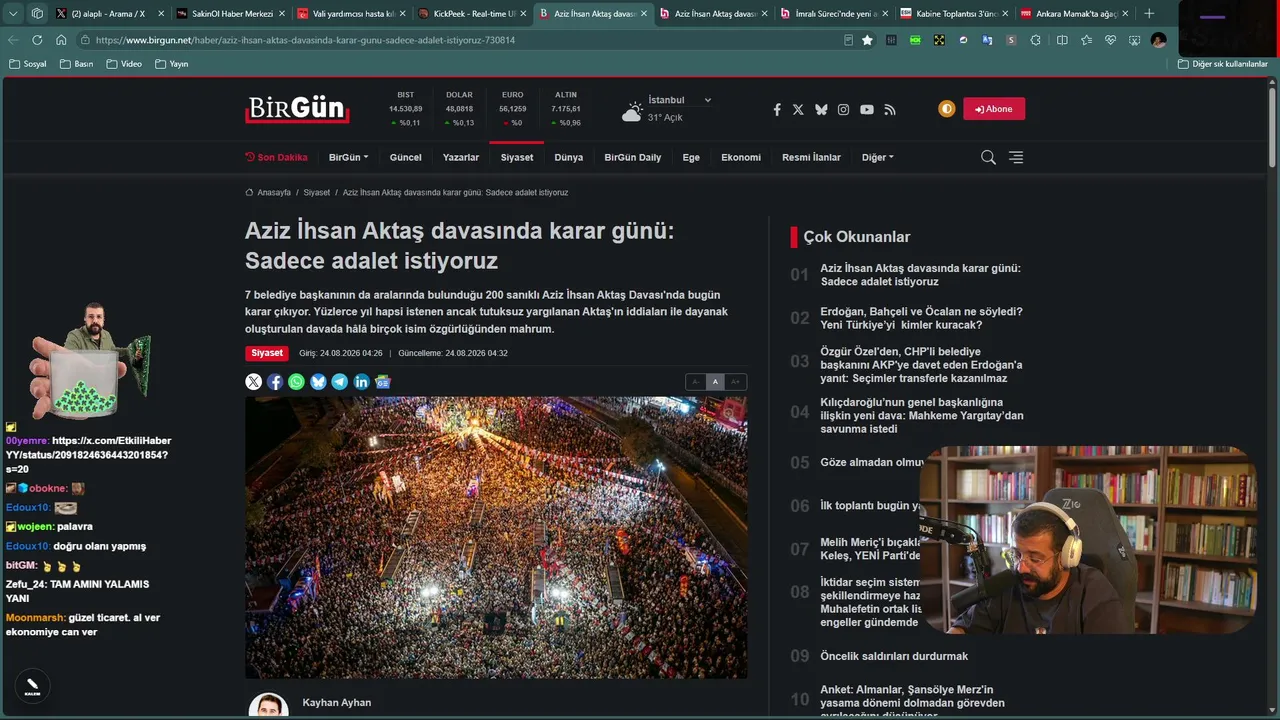The image size is (1280, 720).
Task: Open the BirGün Daily navigation item
Action: [633, 157]
